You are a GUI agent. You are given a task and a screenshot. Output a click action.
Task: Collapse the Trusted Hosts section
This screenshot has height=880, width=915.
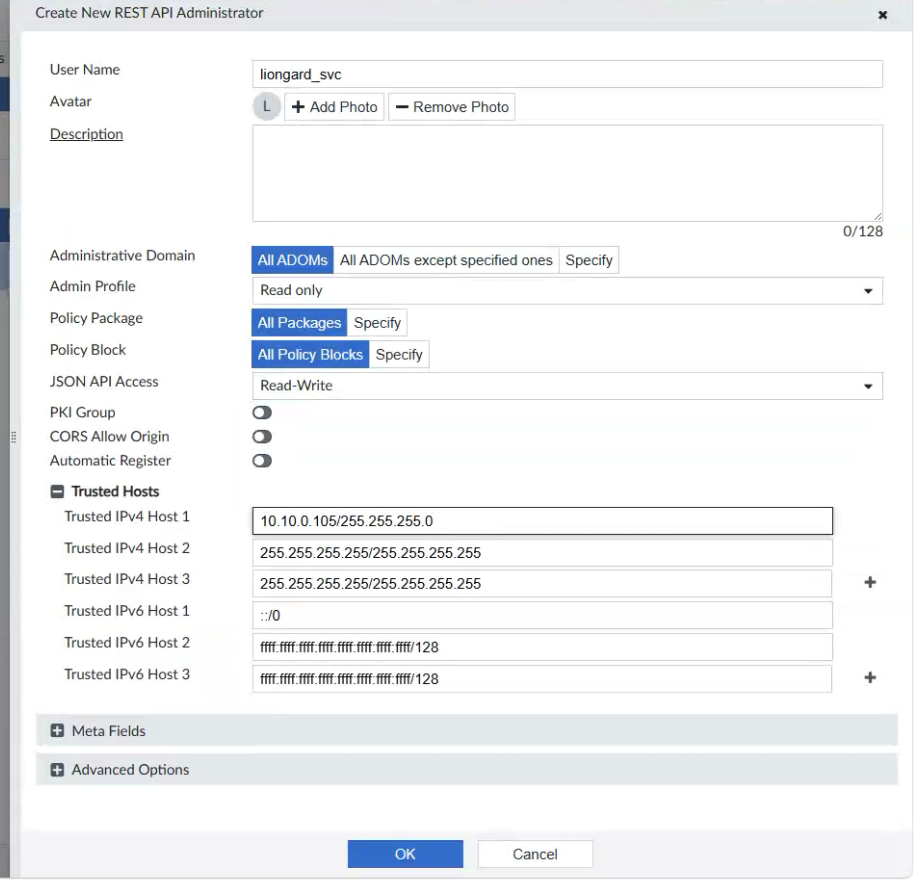[57, 491]
